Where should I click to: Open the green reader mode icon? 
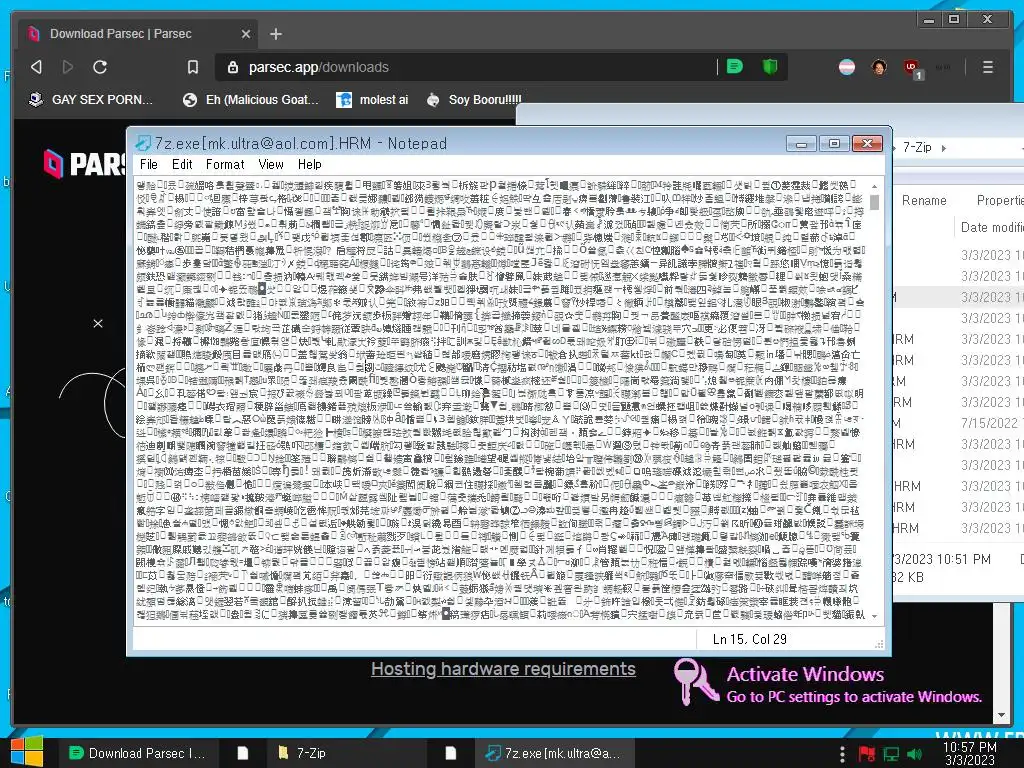(735, 67)
